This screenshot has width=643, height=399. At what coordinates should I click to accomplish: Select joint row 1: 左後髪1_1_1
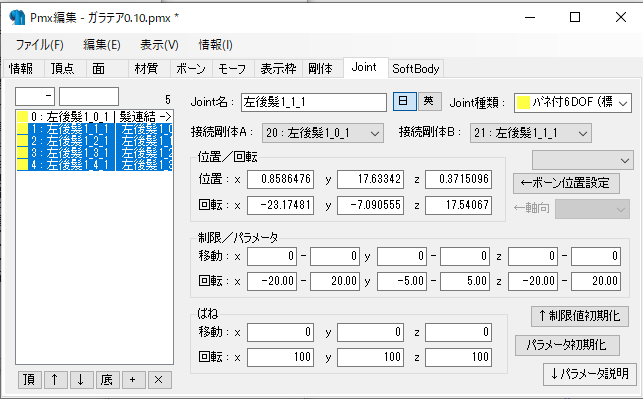coord(94,129)
